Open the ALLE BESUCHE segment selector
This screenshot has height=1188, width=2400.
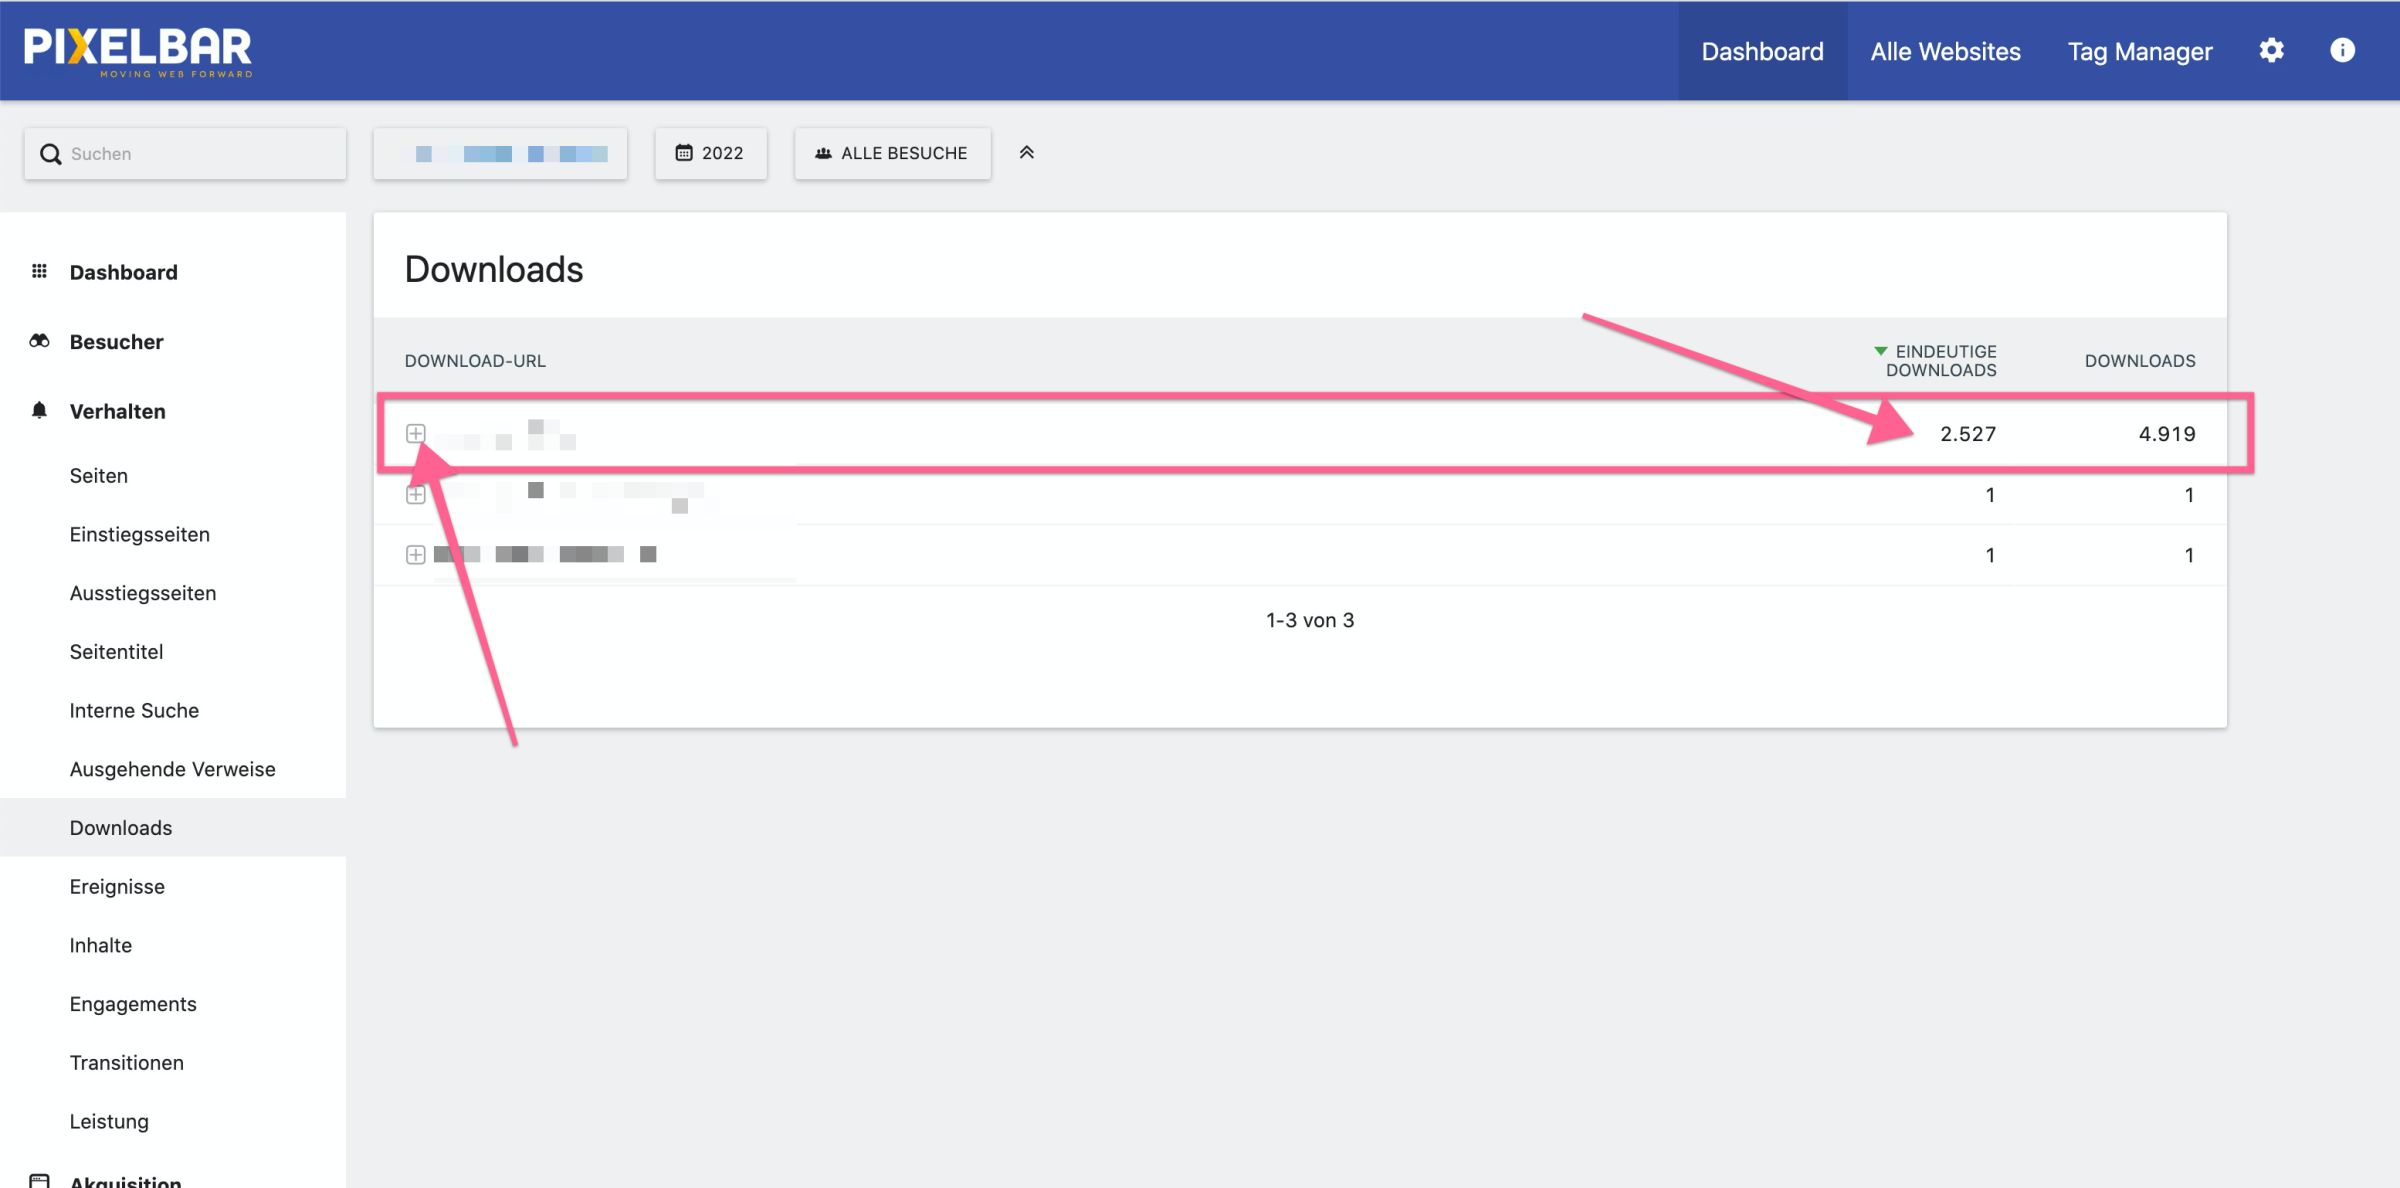pos(892,153)
